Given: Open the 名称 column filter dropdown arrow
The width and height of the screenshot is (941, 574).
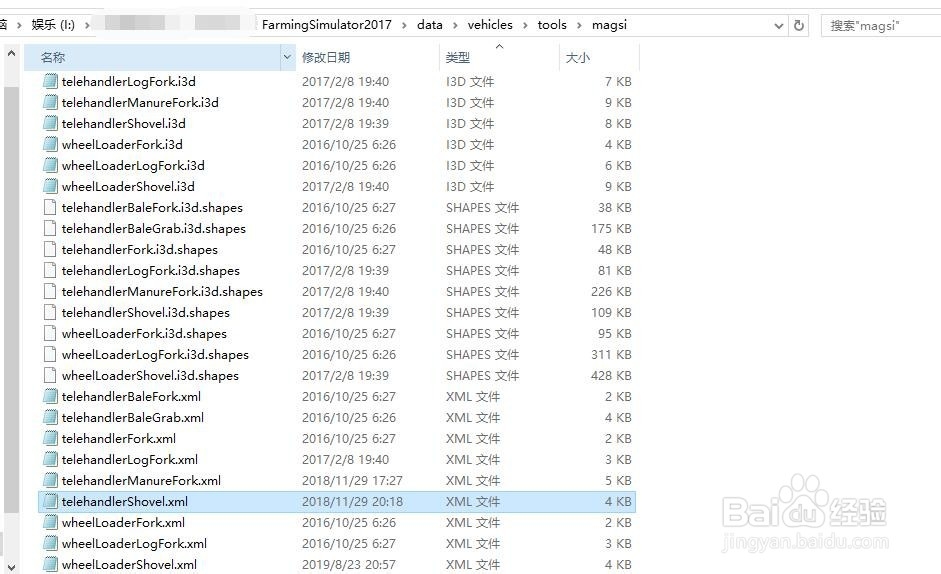Looking at the screenshot, I should (x=287, y=57).
